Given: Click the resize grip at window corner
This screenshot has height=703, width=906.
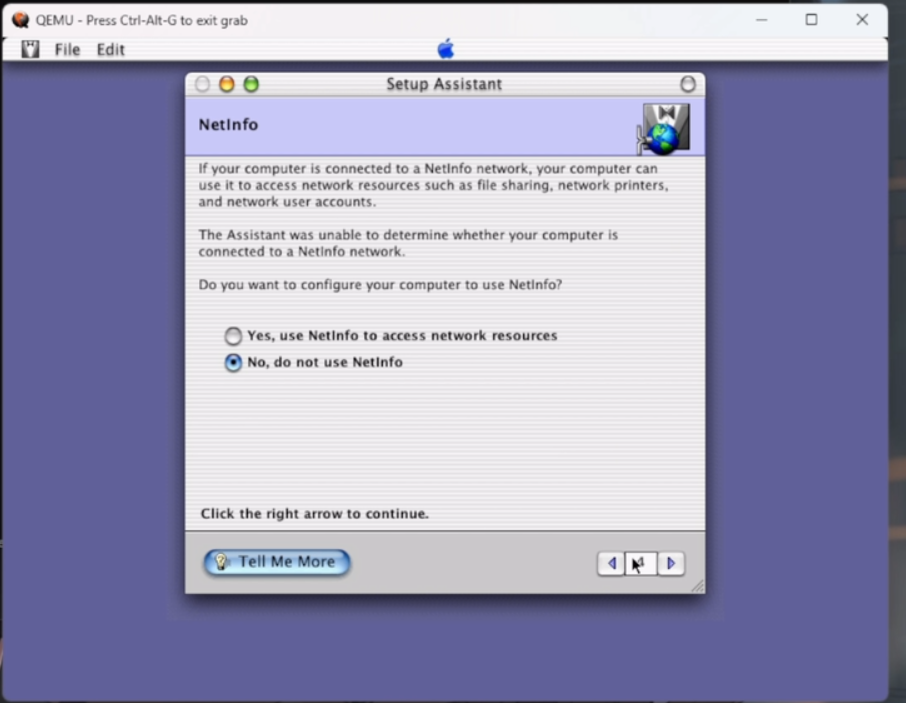Looking at the screenshot, I should tap(697, 586).
